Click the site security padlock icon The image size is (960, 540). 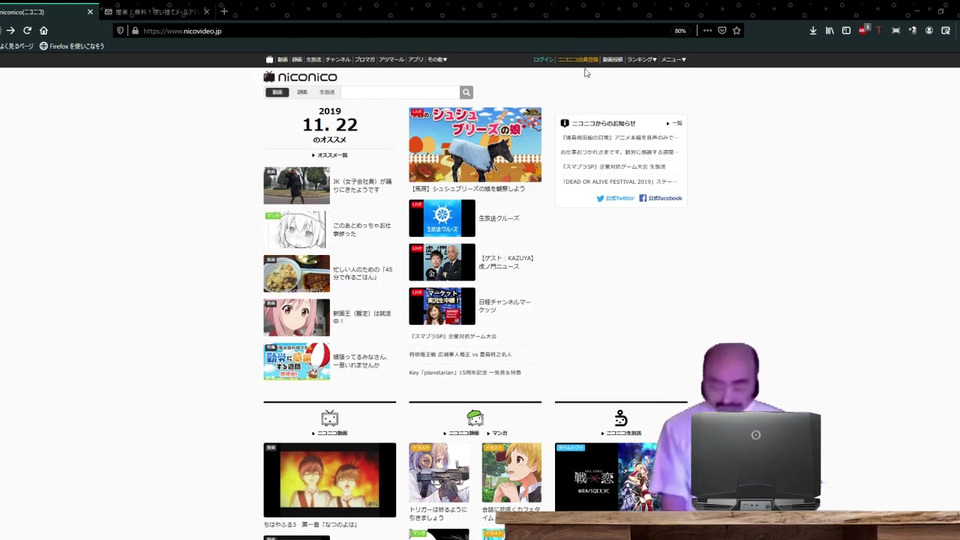pyautogui.click(x=135, y=31)
